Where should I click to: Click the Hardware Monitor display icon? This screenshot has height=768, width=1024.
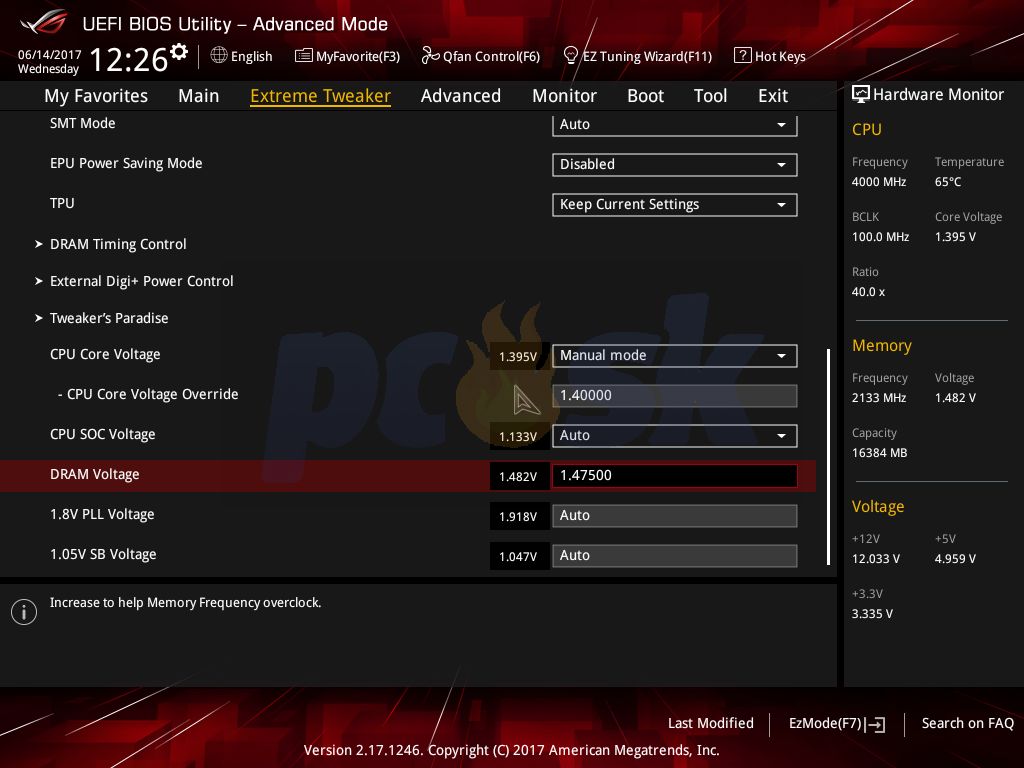click(x=861, y=94)
